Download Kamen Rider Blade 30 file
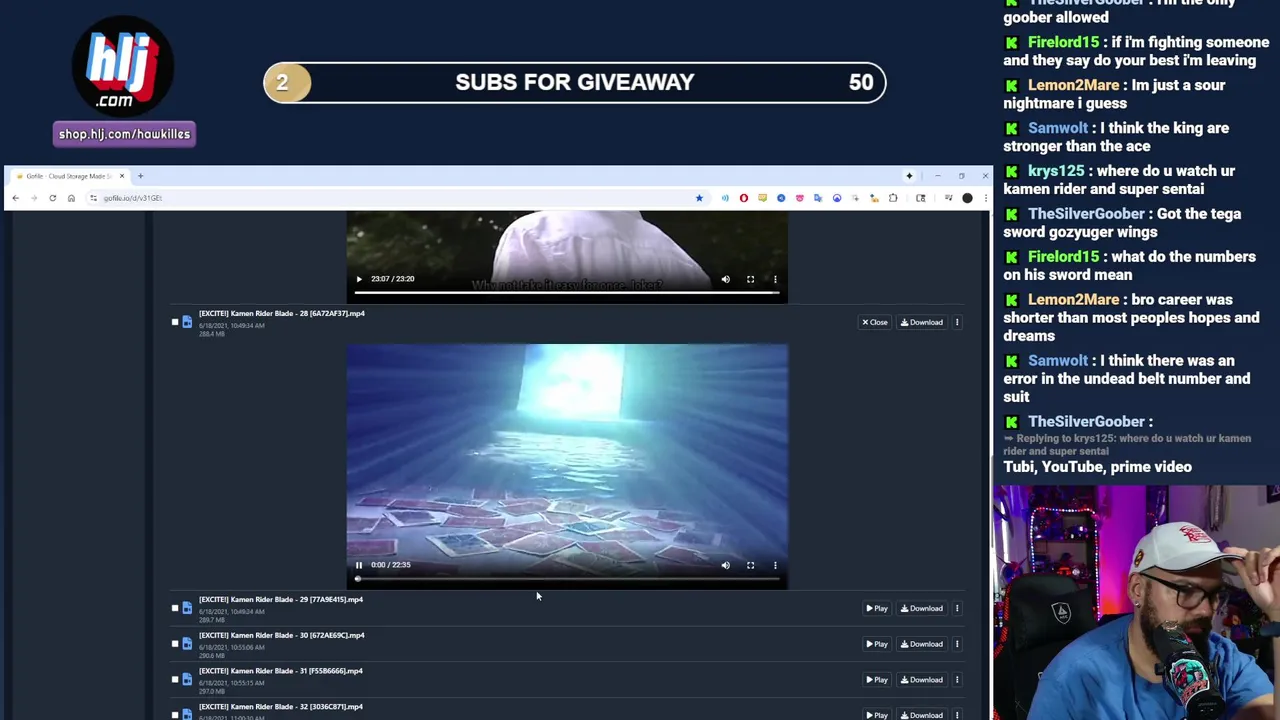The image size is (1280, 720). click(922, 644)
